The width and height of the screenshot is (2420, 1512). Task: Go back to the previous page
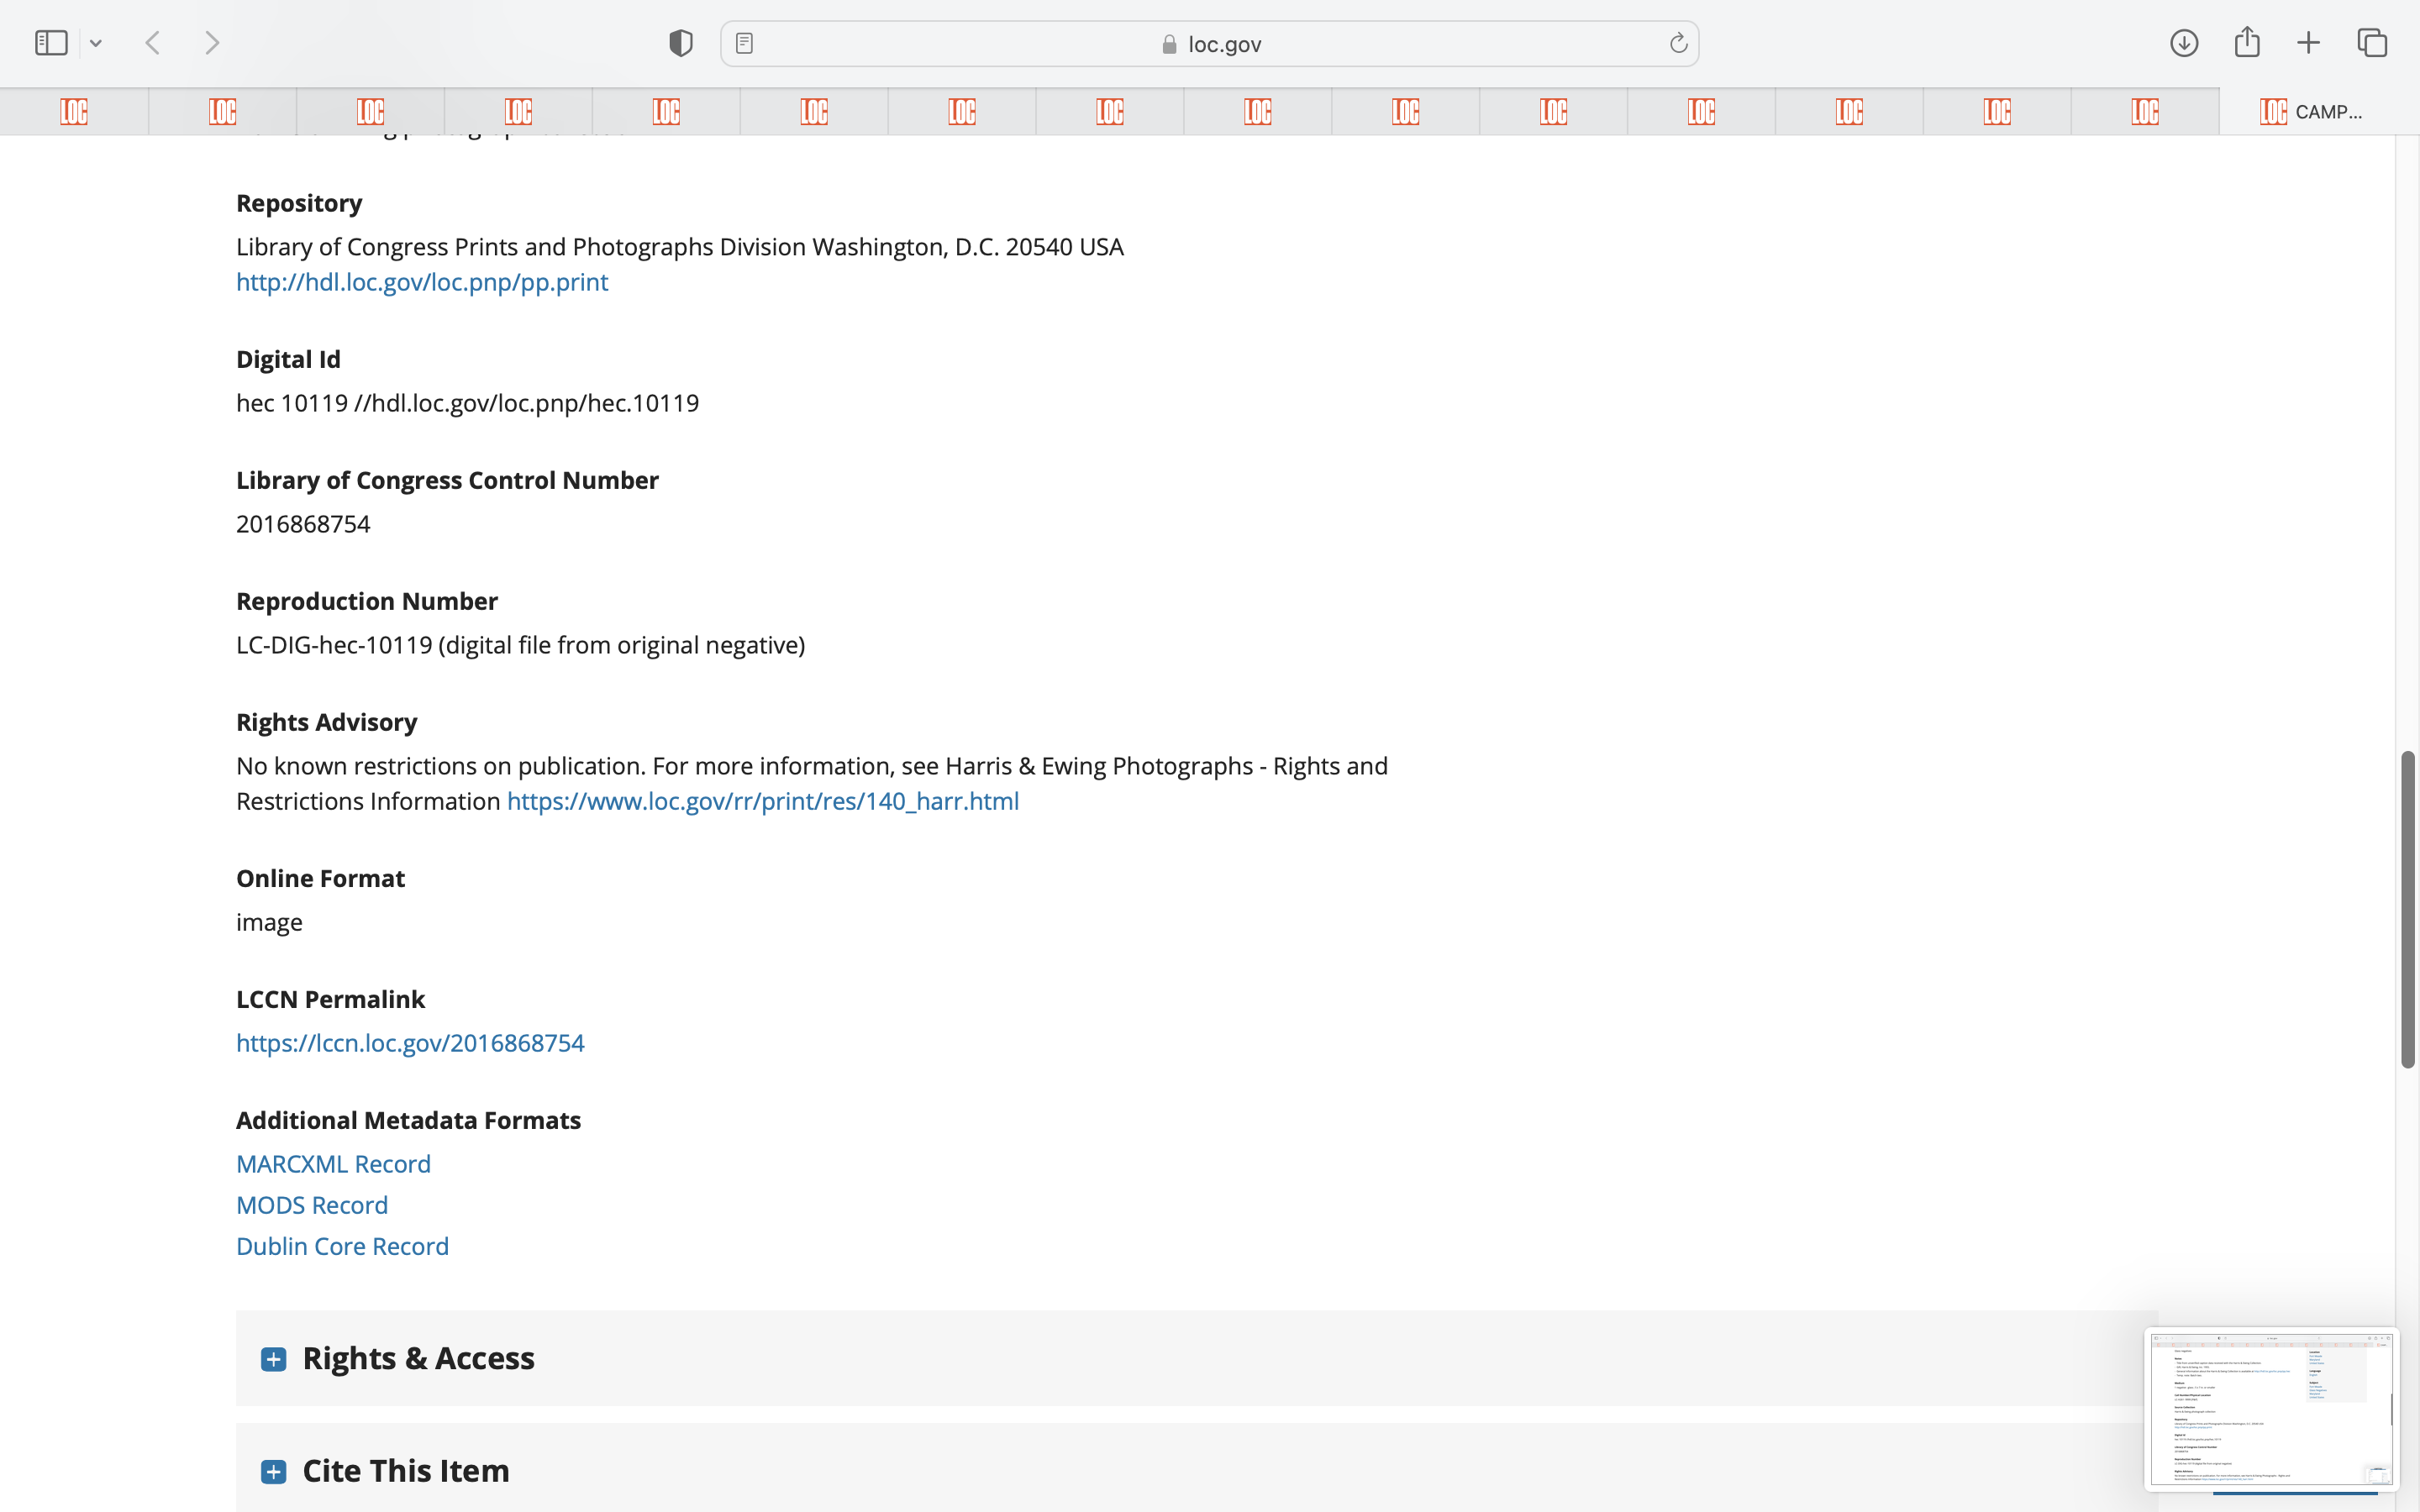click(x=153, y=43)
